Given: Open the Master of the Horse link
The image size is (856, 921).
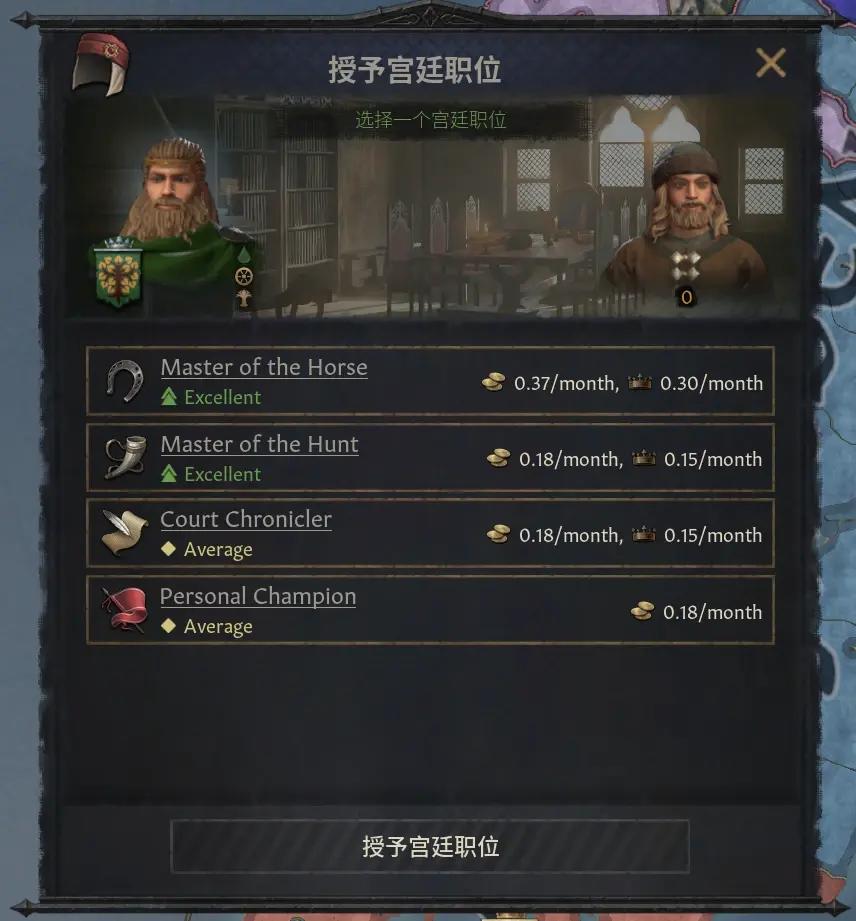Looking at the screenshot, I should 264,367.
